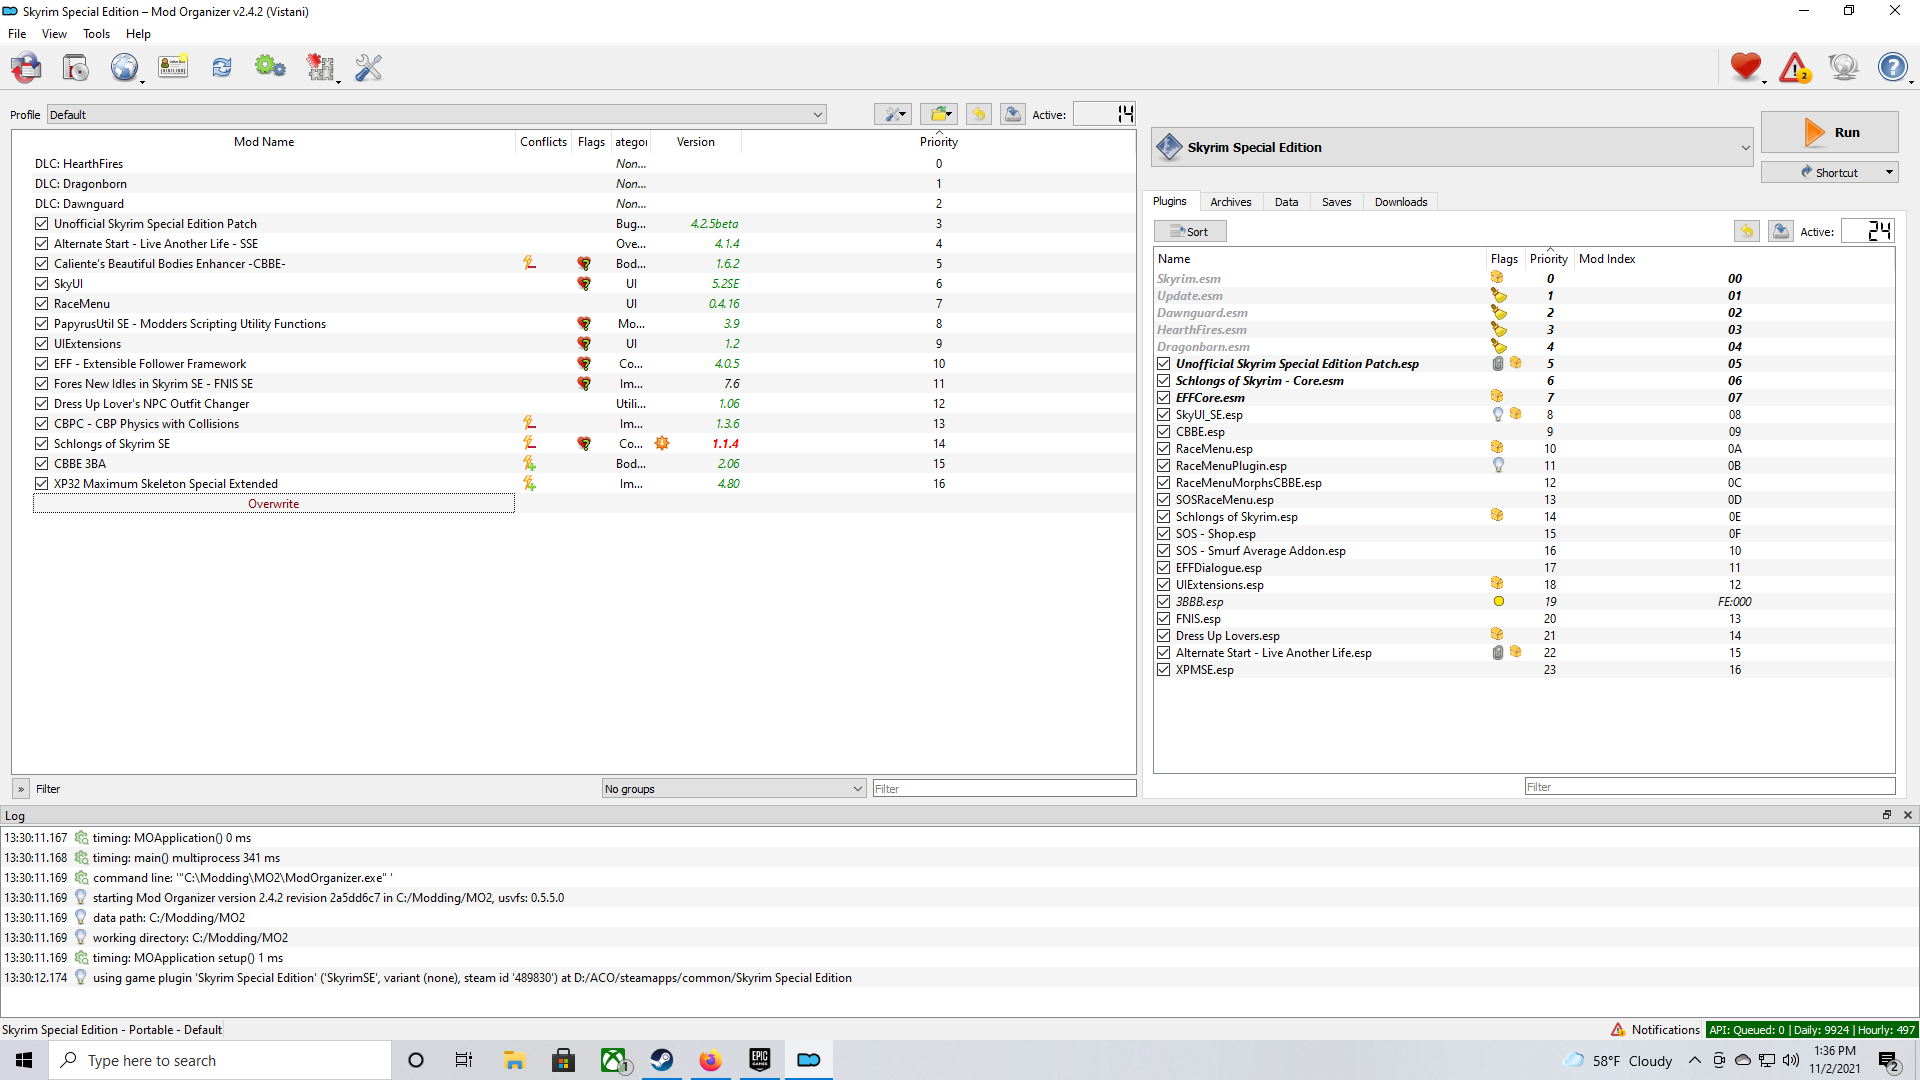Uncheck the CBBE.esp plugin

click(1164, 432)
